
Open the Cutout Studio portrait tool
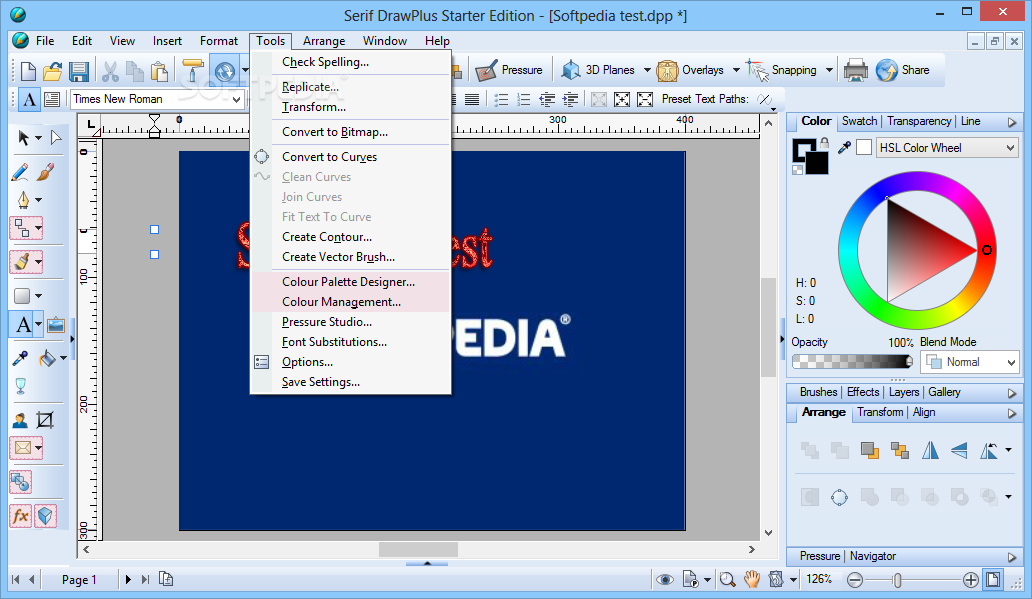click(20, 419)
